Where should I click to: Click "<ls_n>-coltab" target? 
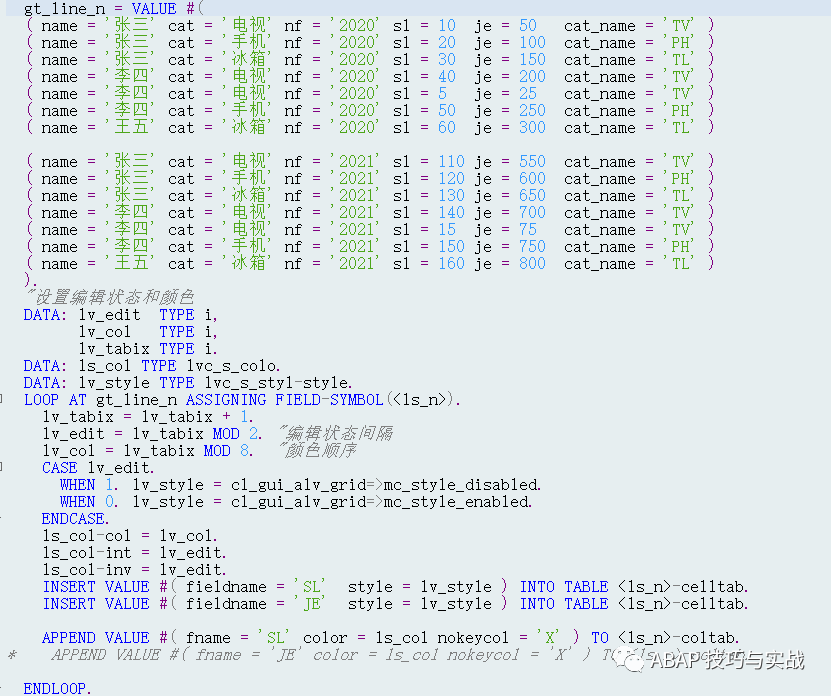tap(676, 638)
